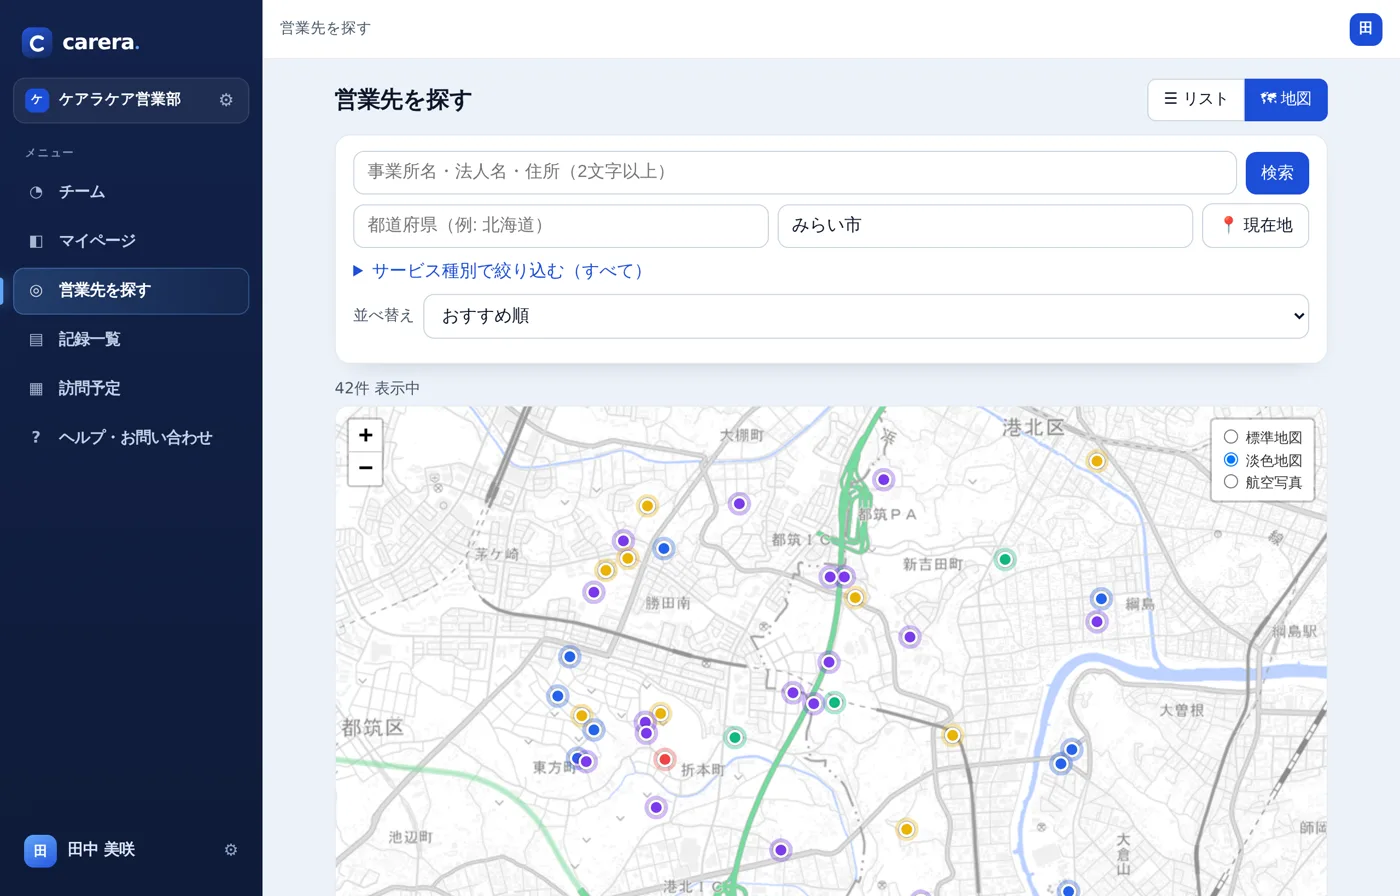The width and height of the screenshot is (1400, 896).
Task: Select the green marker left of 折本町 label
Action: [735, 738]
